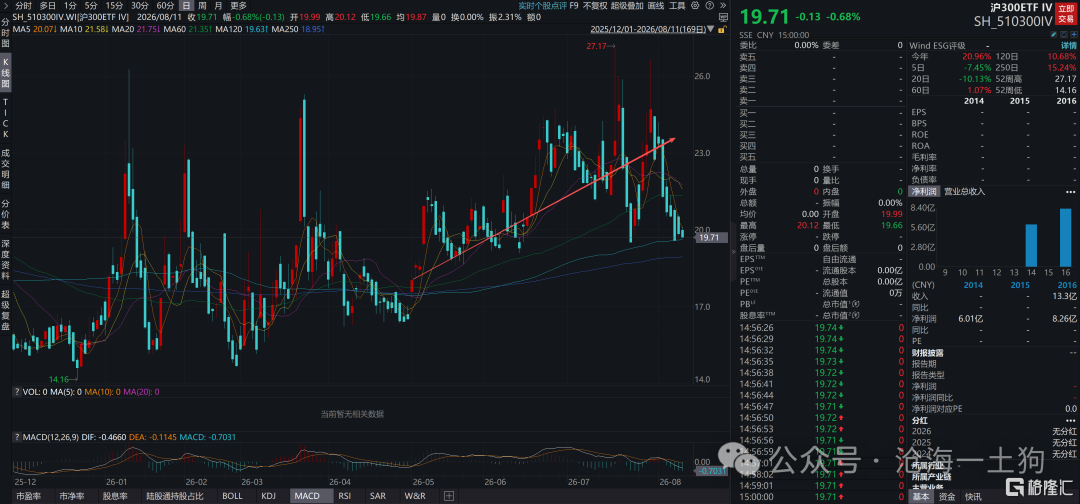The width and height of the screenshot is (1080, 504).
Task: Open the 更多 periods dropdown
Action: 238,5
